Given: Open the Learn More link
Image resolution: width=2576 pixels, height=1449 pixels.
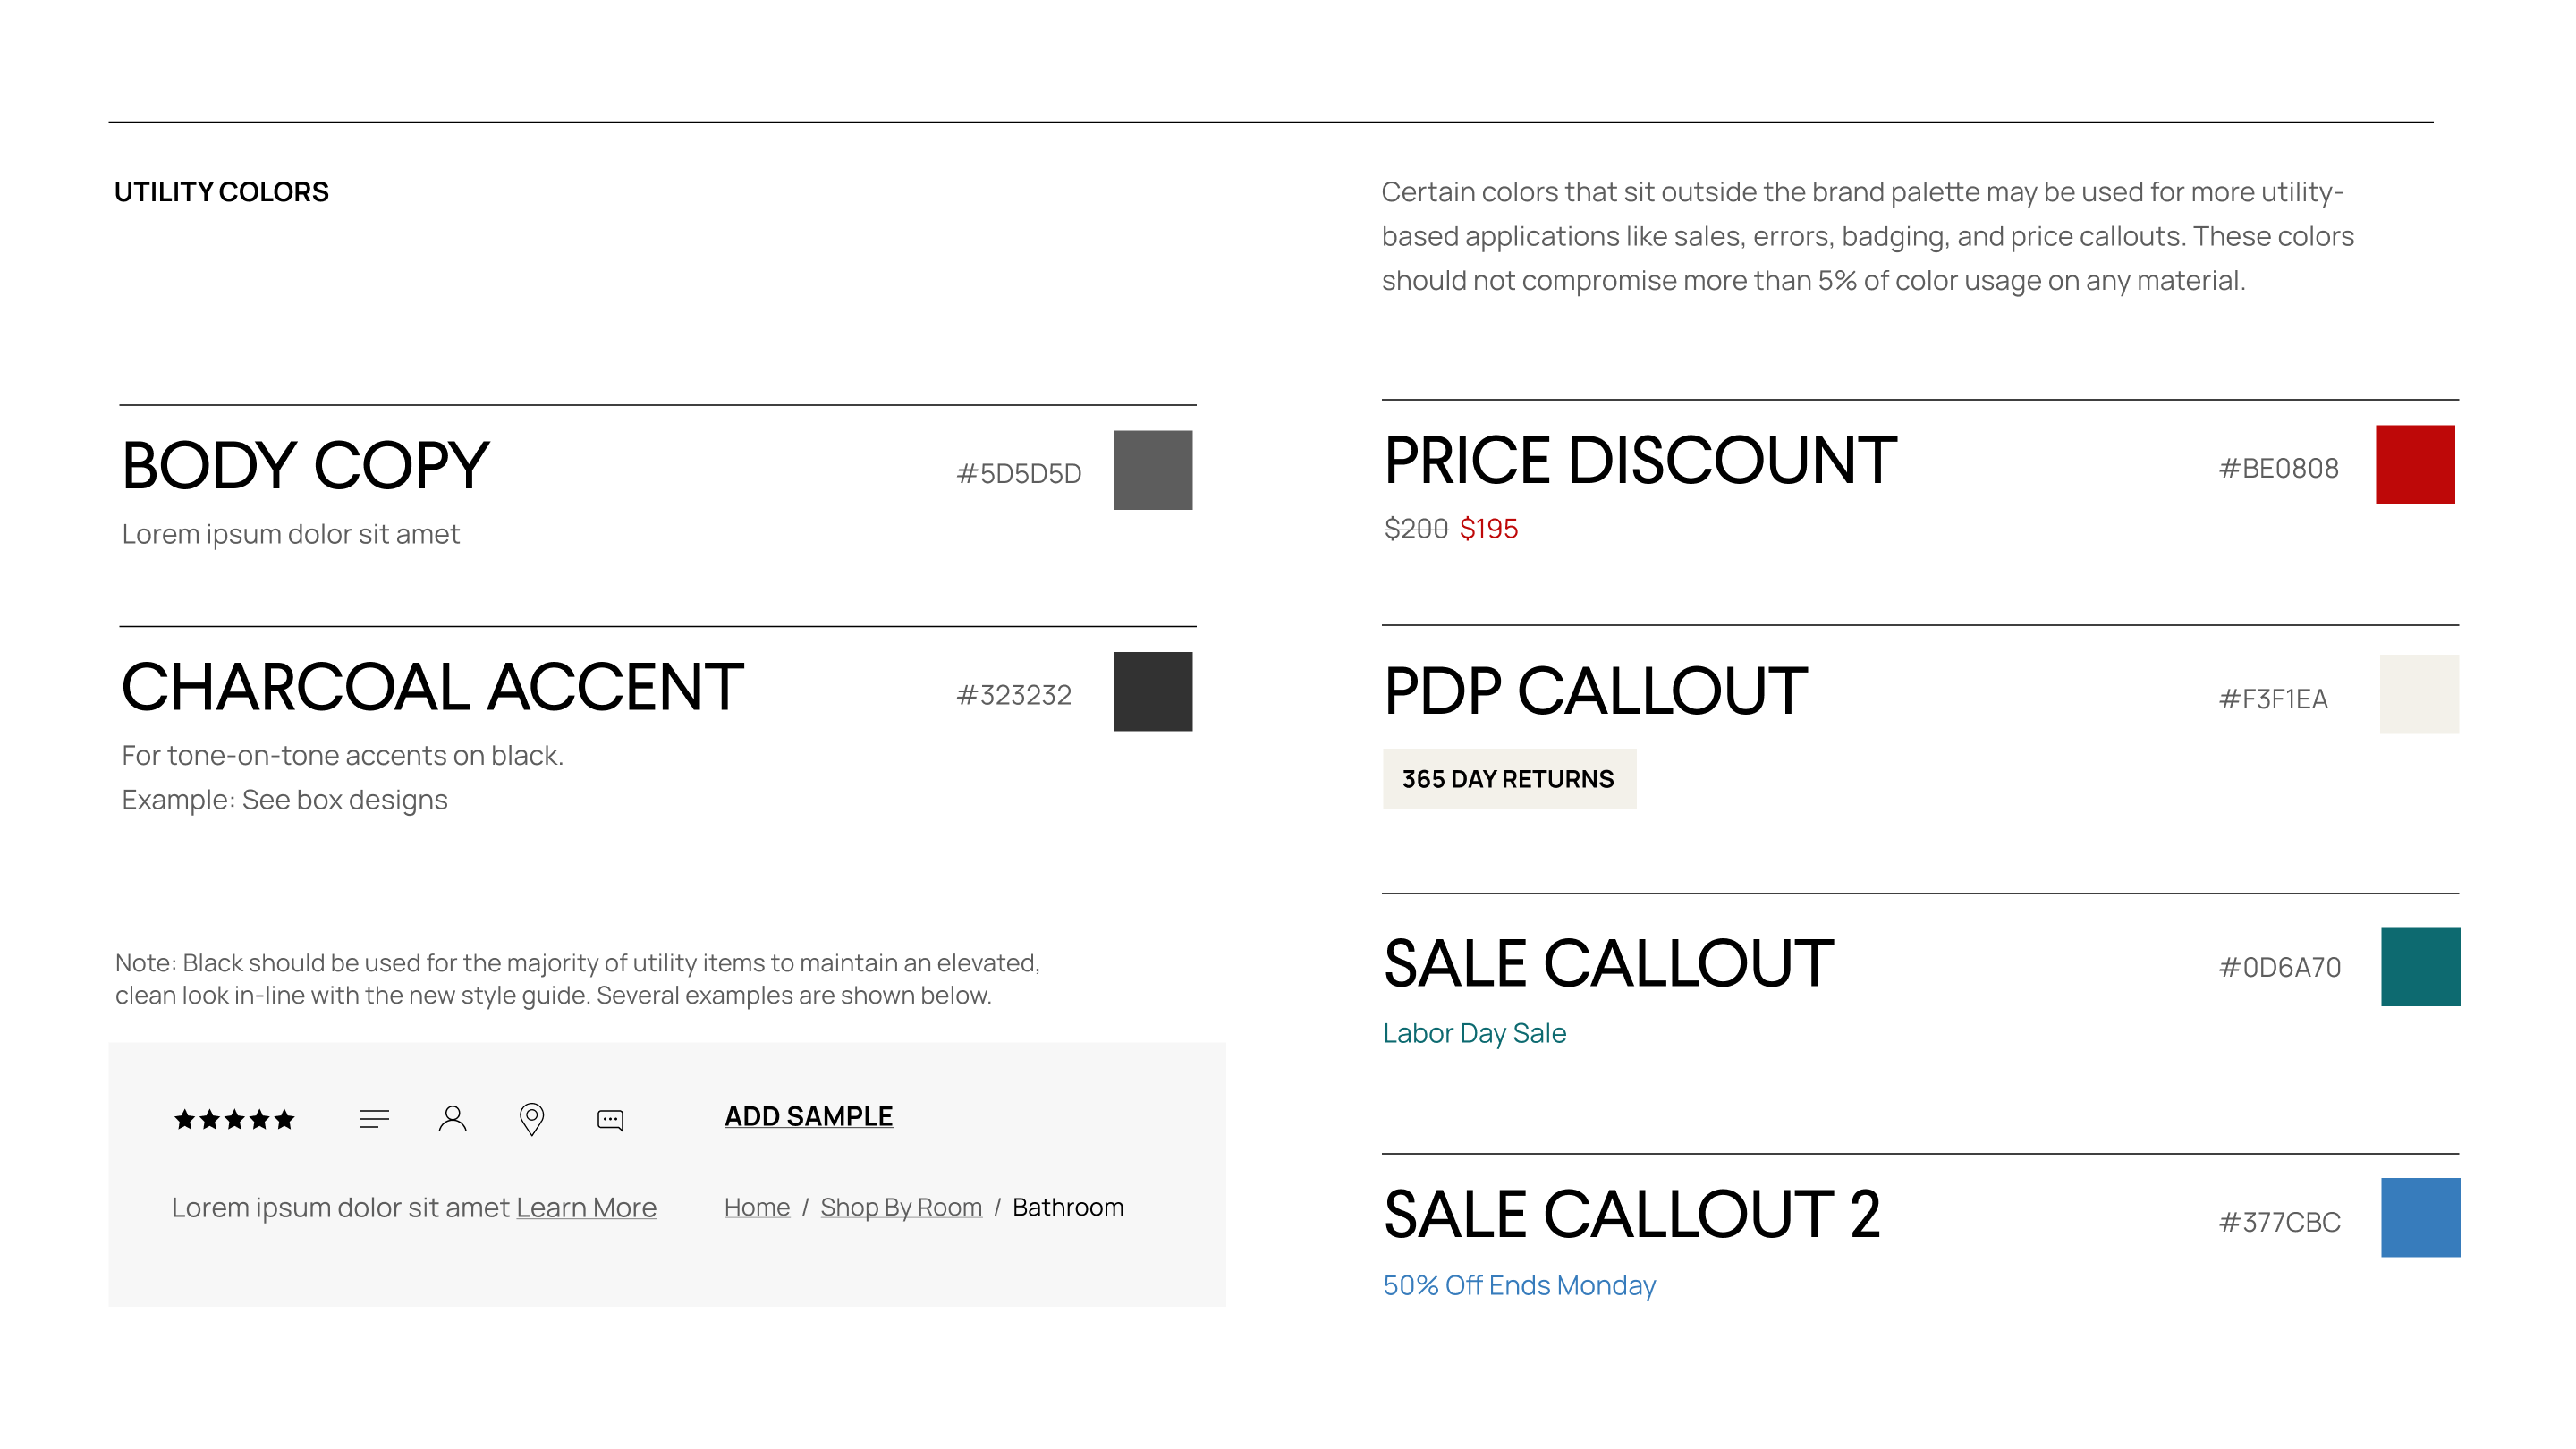Looking at the screenshot, I should pyautogui.click(x=586, y=1207).
